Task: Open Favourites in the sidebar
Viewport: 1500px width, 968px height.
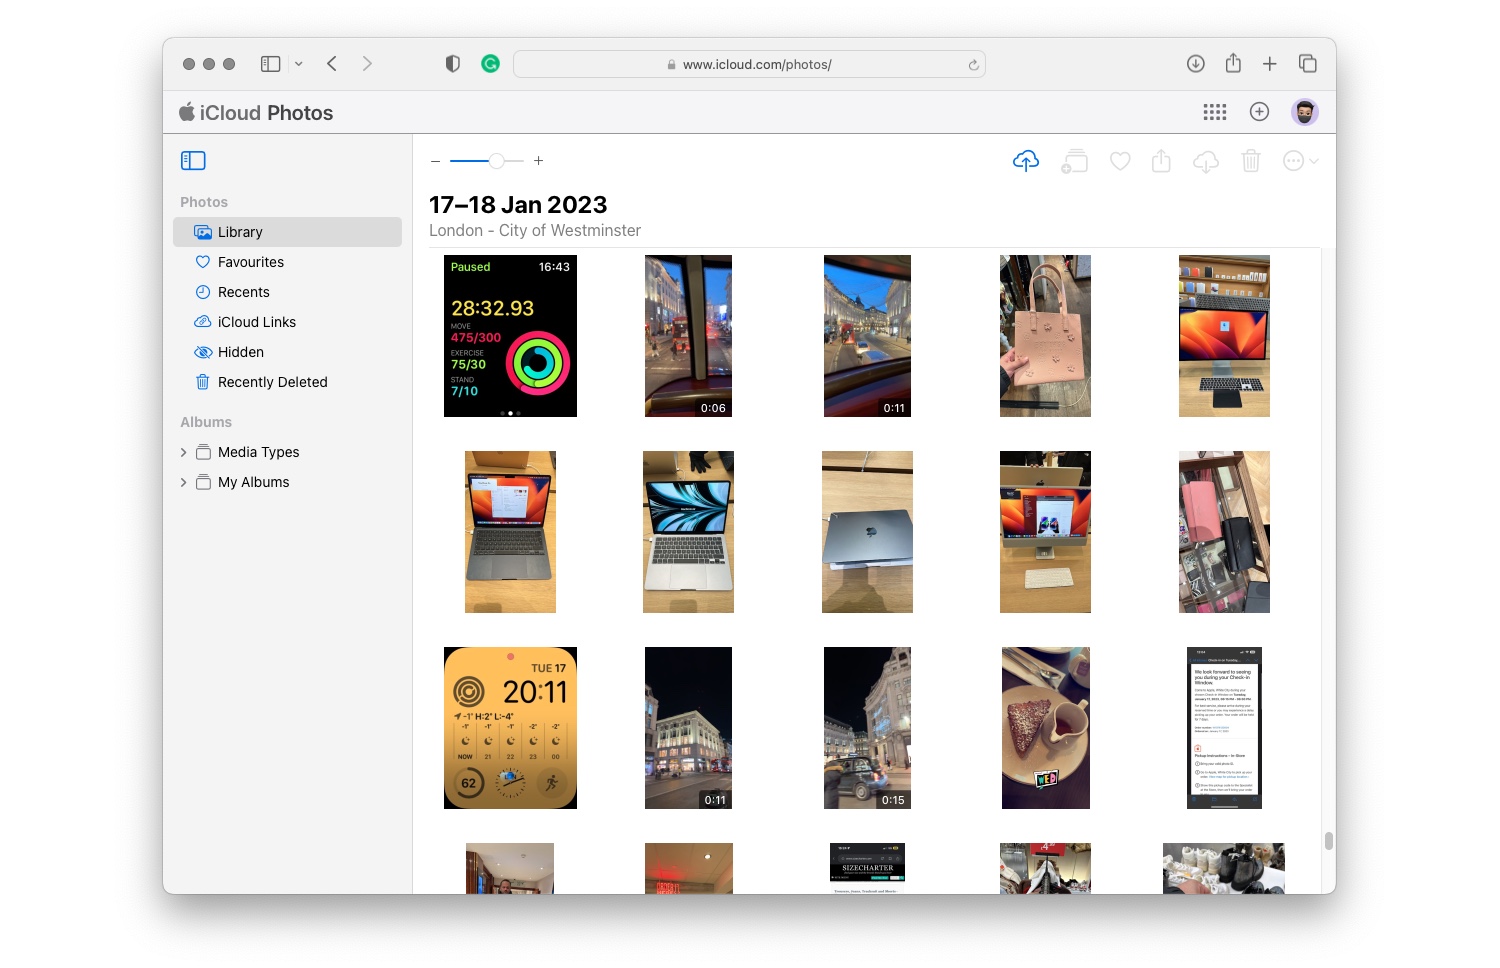Action: click(x=288, y=262)
